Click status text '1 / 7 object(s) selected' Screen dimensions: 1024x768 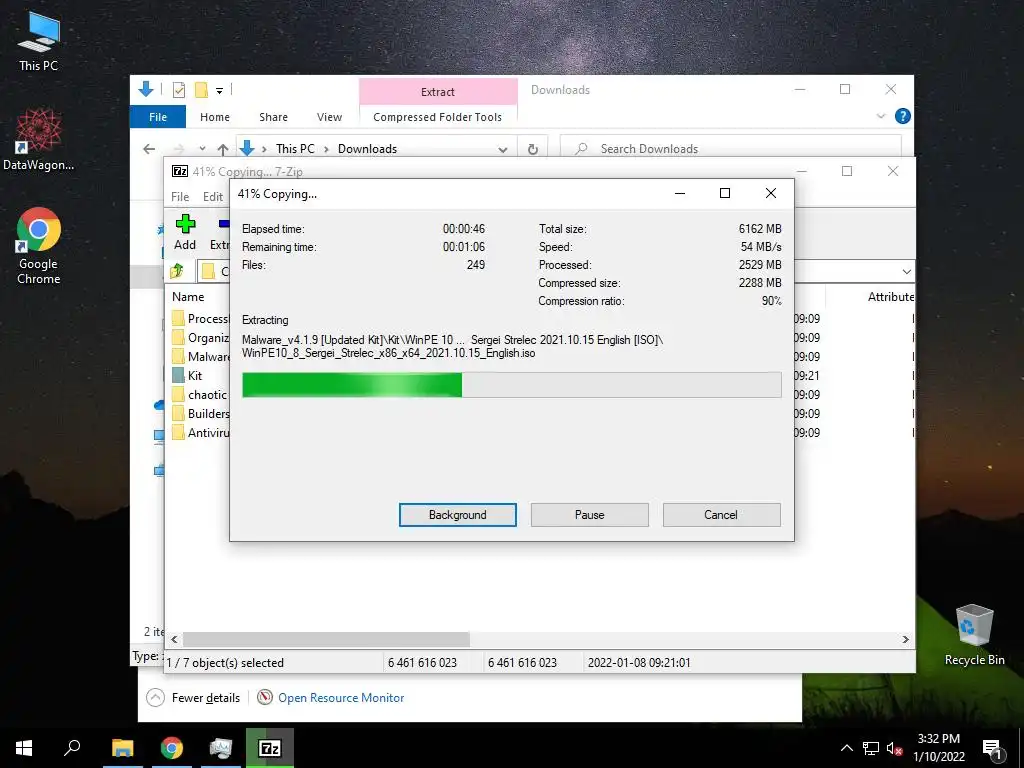click(x=225, y=663)
